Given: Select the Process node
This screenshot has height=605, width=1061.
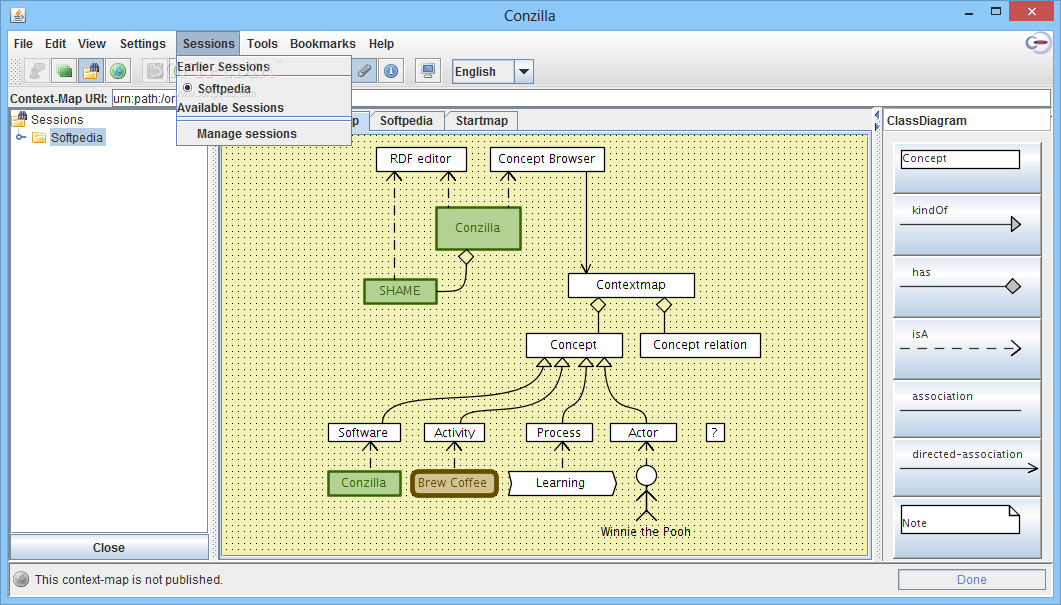Looking at the screenshot, I should pos(559,432).
